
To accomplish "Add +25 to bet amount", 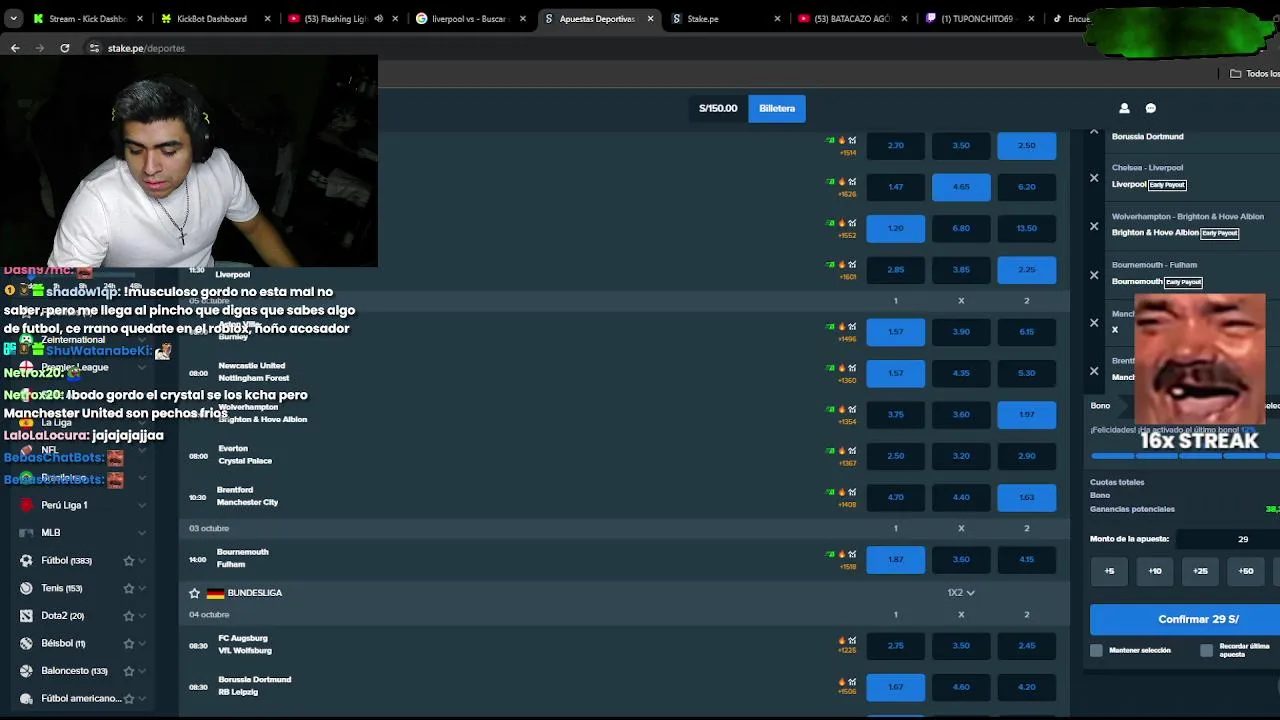I will (x=1200, y=571).
